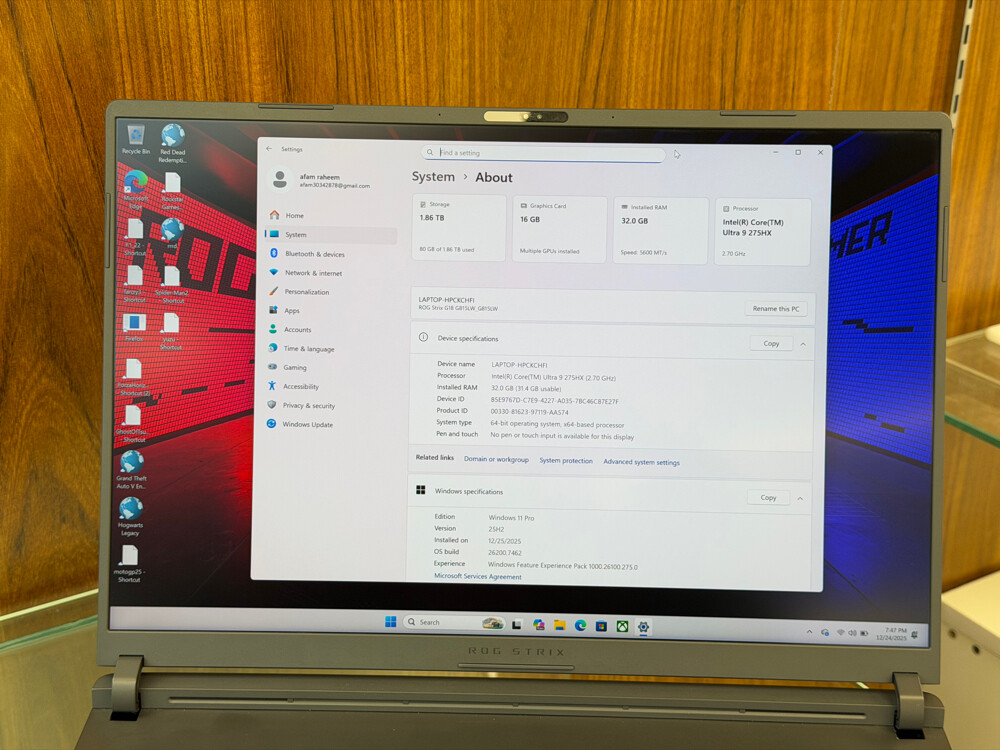Open Task View from the taskbar
Screen dimensions: 1000x750
517,625
